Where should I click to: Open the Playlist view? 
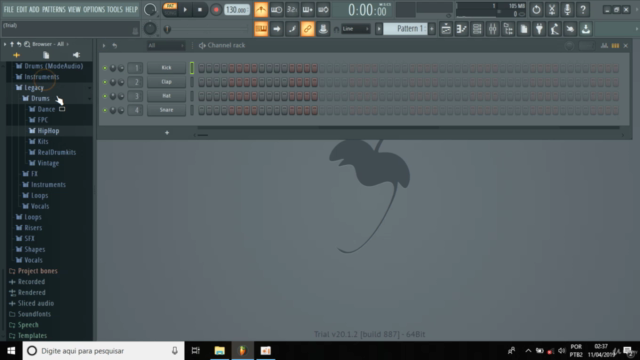446,29
